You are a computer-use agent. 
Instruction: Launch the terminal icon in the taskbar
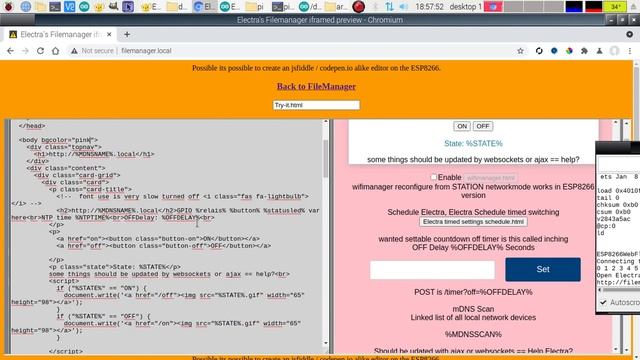55,6
